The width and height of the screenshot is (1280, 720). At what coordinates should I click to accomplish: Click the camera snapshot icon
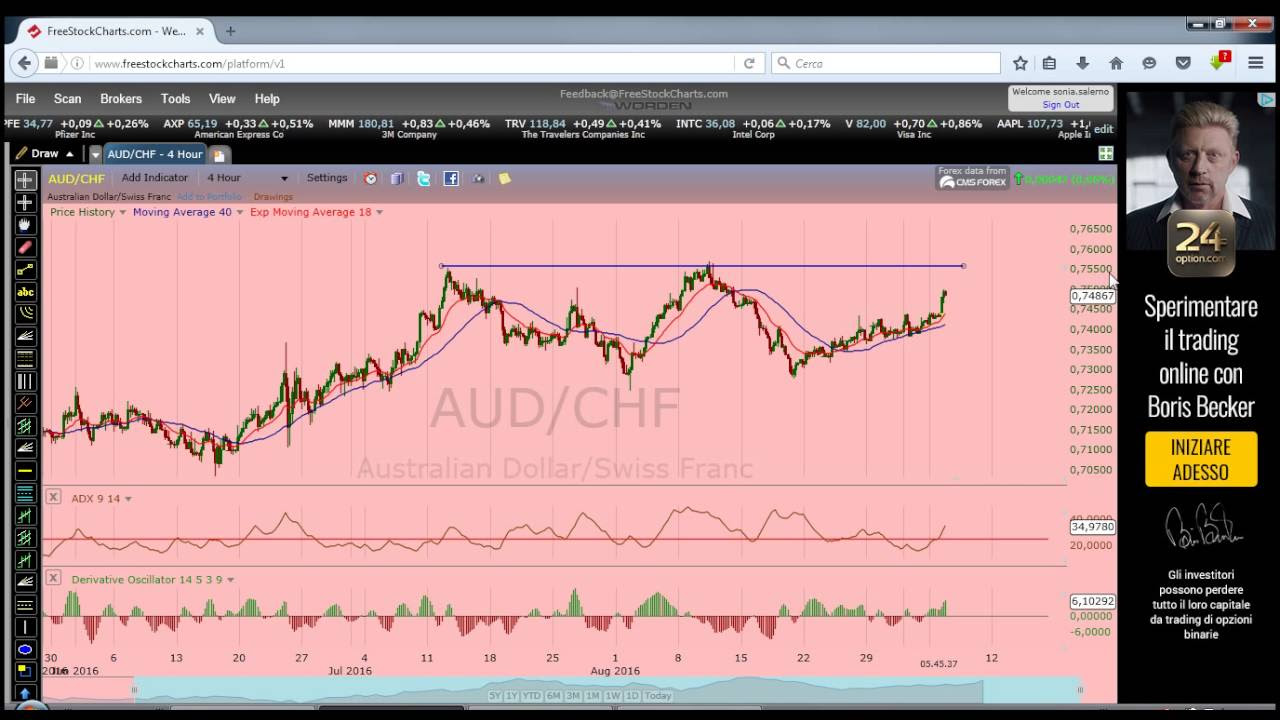tap(478, 178)
